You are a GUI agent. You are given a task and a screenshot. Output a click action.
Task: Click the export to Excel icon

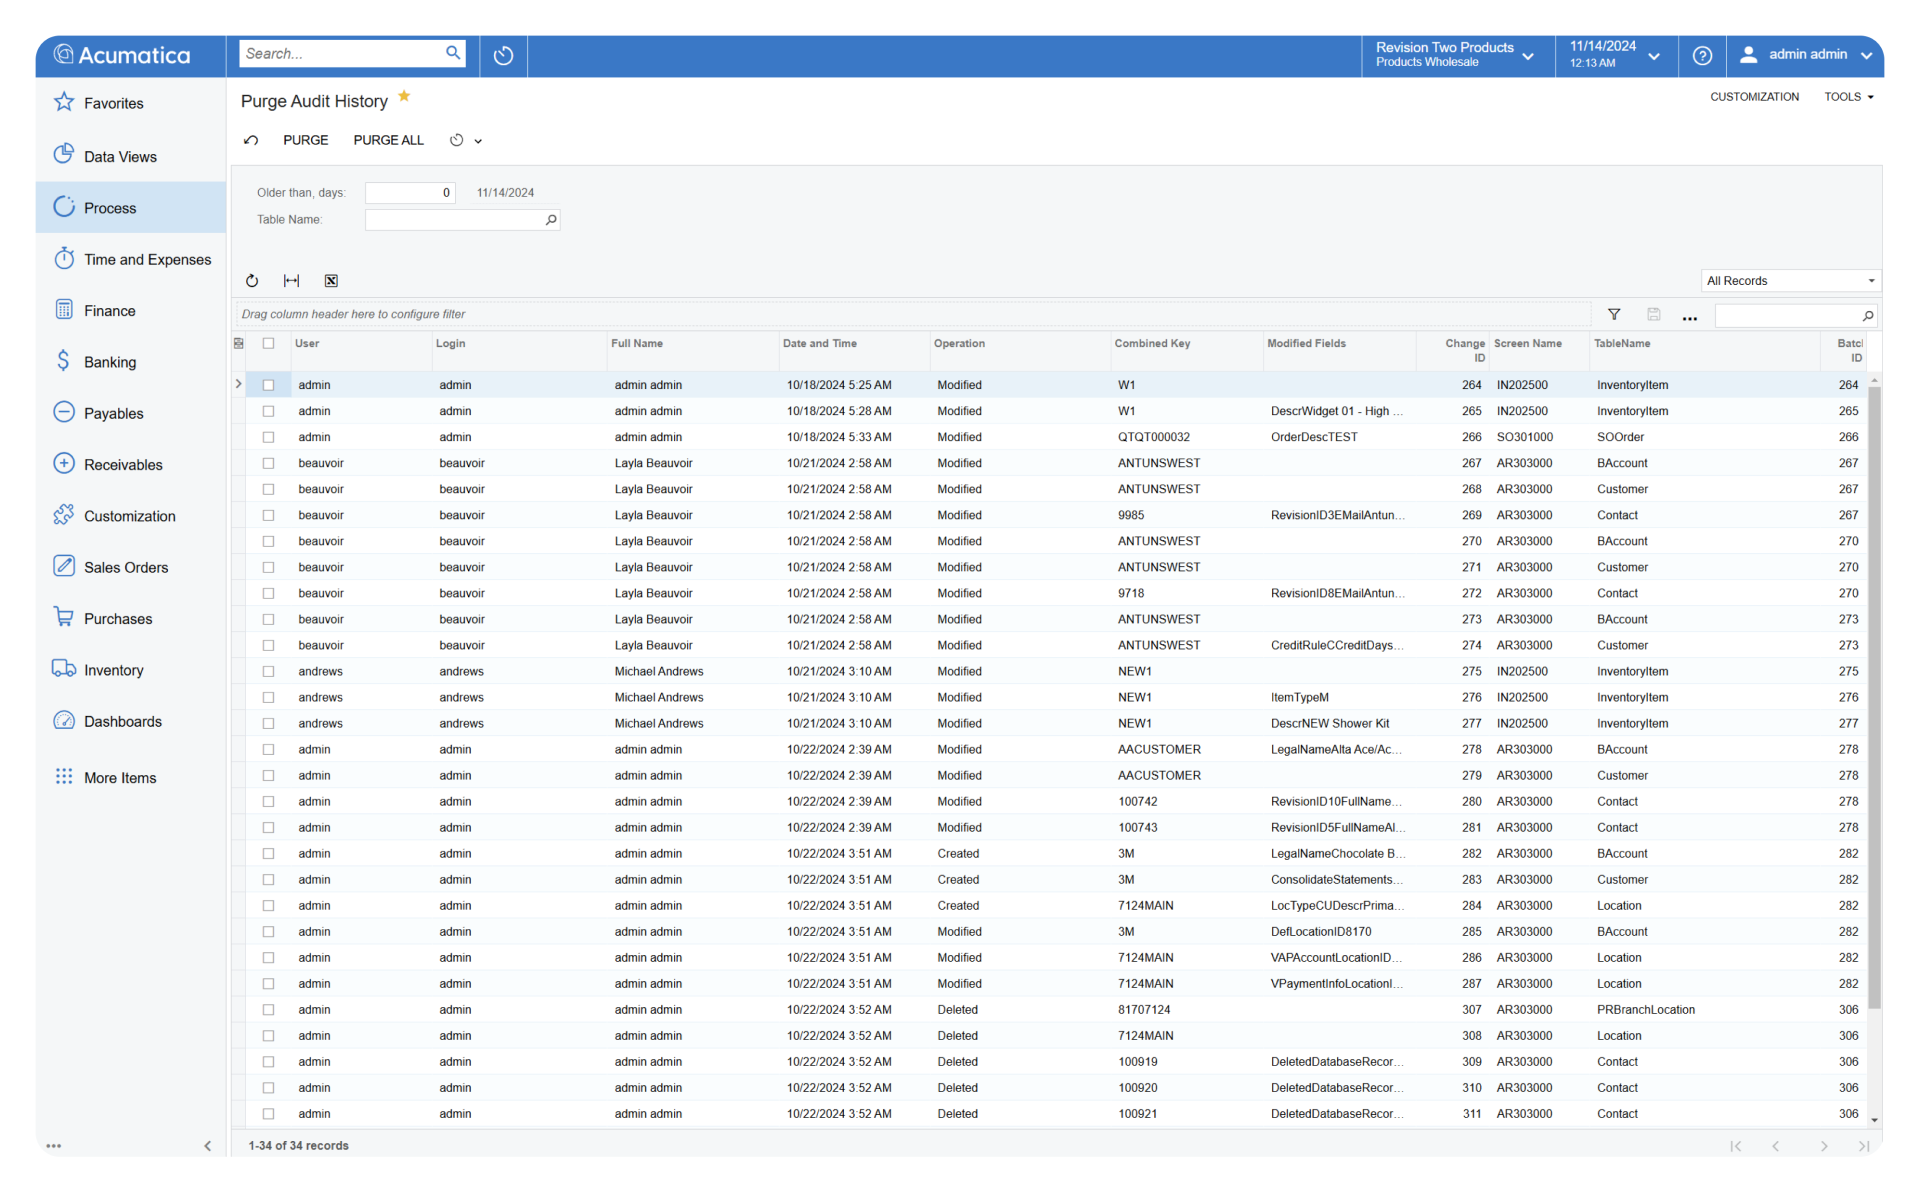[x=331, y=281]
